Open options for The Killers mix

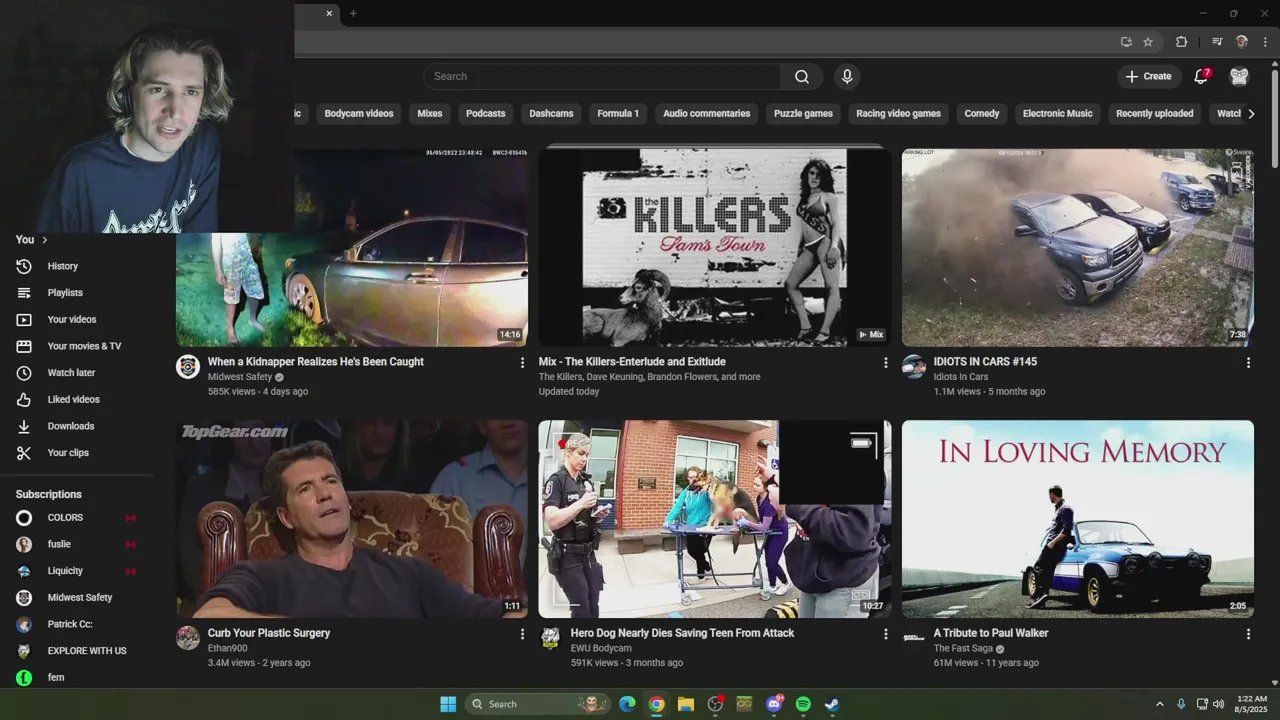click(x=885, y=363)
